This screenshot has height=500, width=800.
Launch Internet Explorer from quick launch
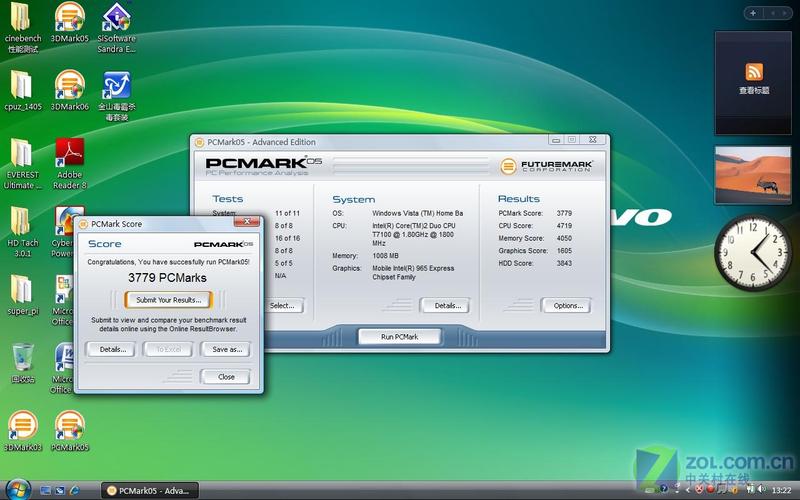tap(74, 491)
